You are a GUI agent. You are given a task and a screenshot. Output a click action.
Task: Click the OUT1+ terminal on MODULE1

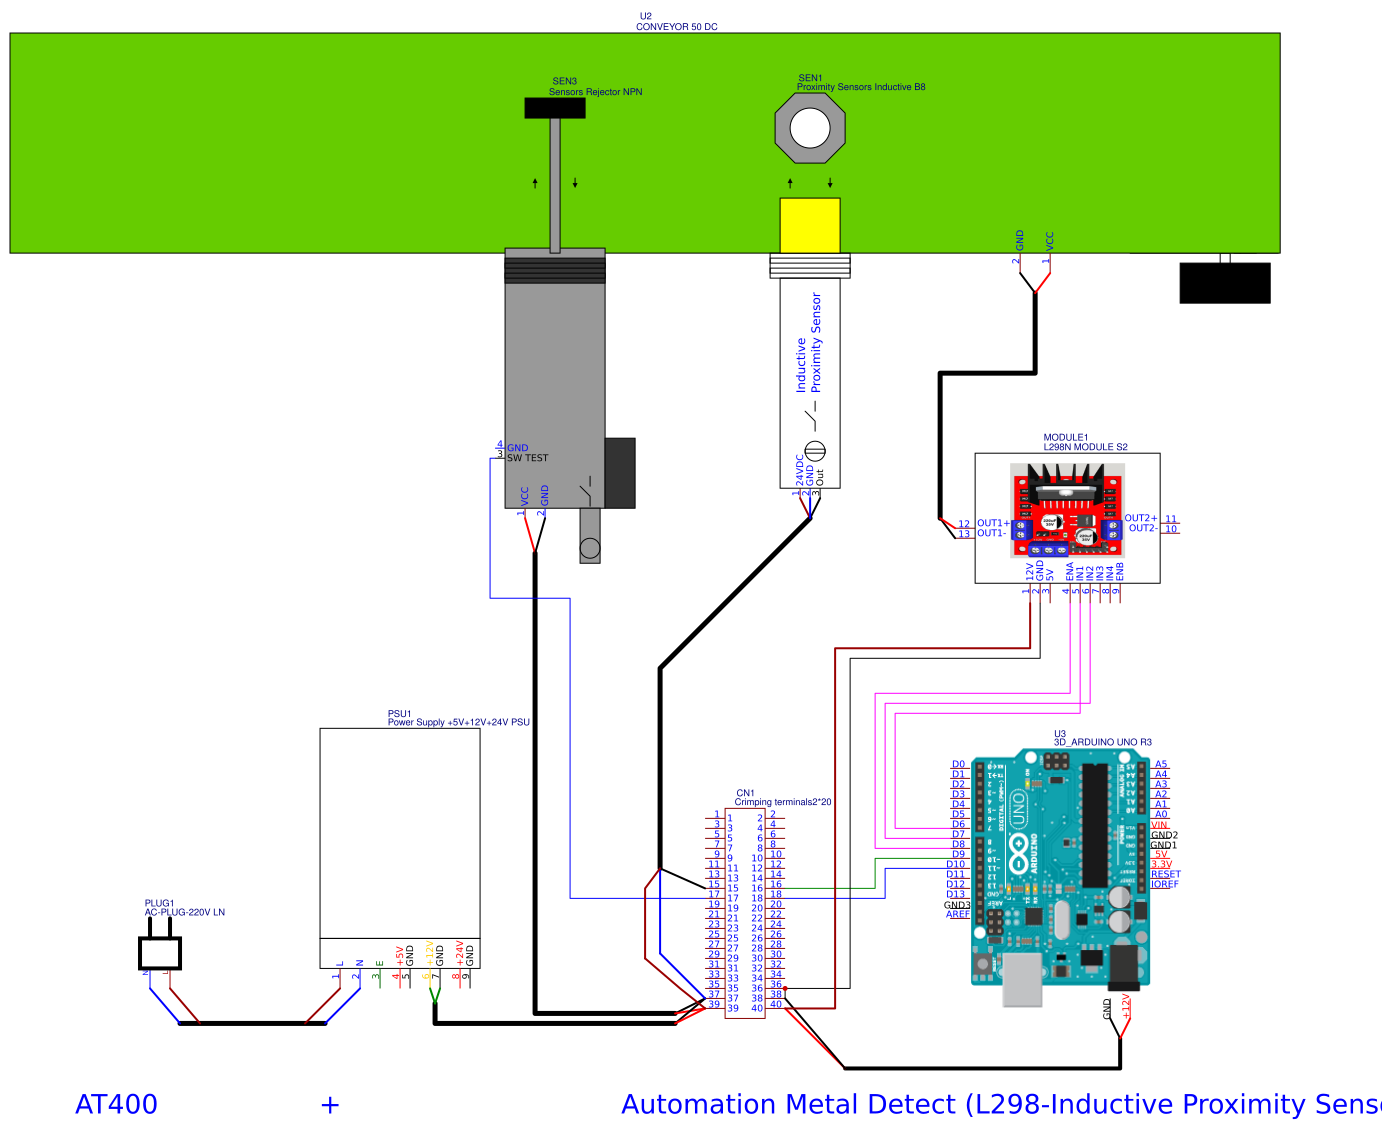point(992,523)
